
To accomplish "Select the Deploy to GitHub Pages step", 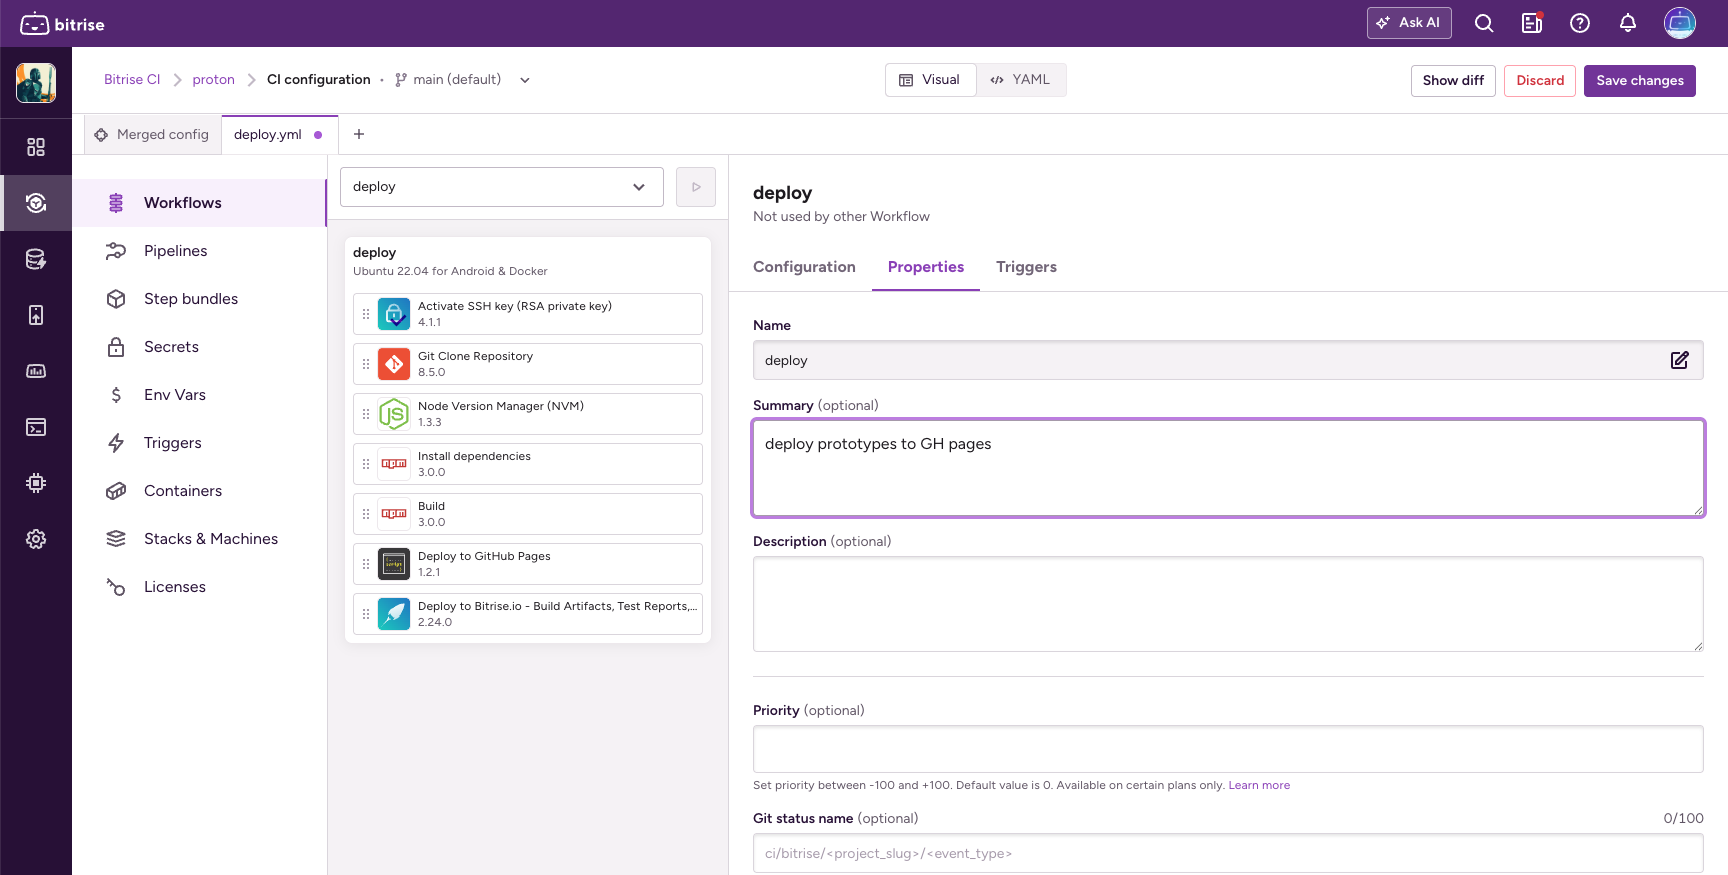I will [528, 564].
